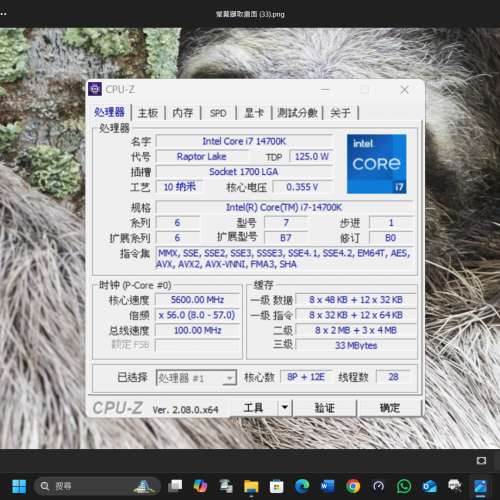
Task: Click the multiplier x 56.0 (8.0 - 57.0)
Action: click(197, 315)
